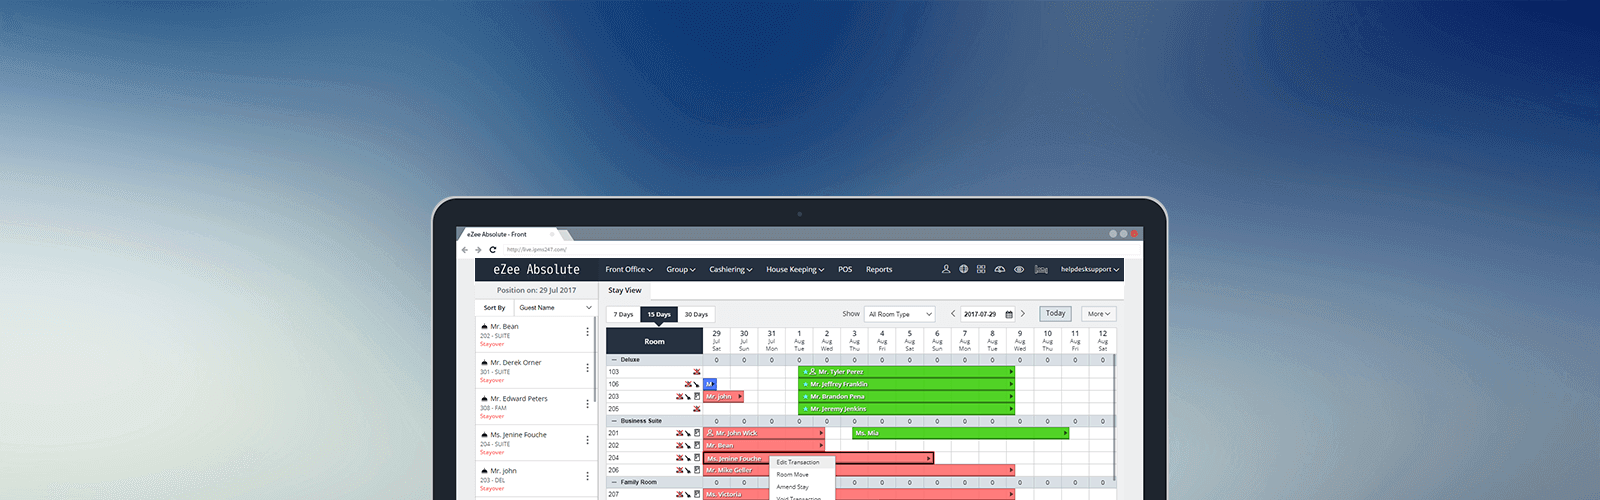Select the Stay View tab
Viewport: 1600px width, 500px height.
pyautogui.click(x=625, y=291)
